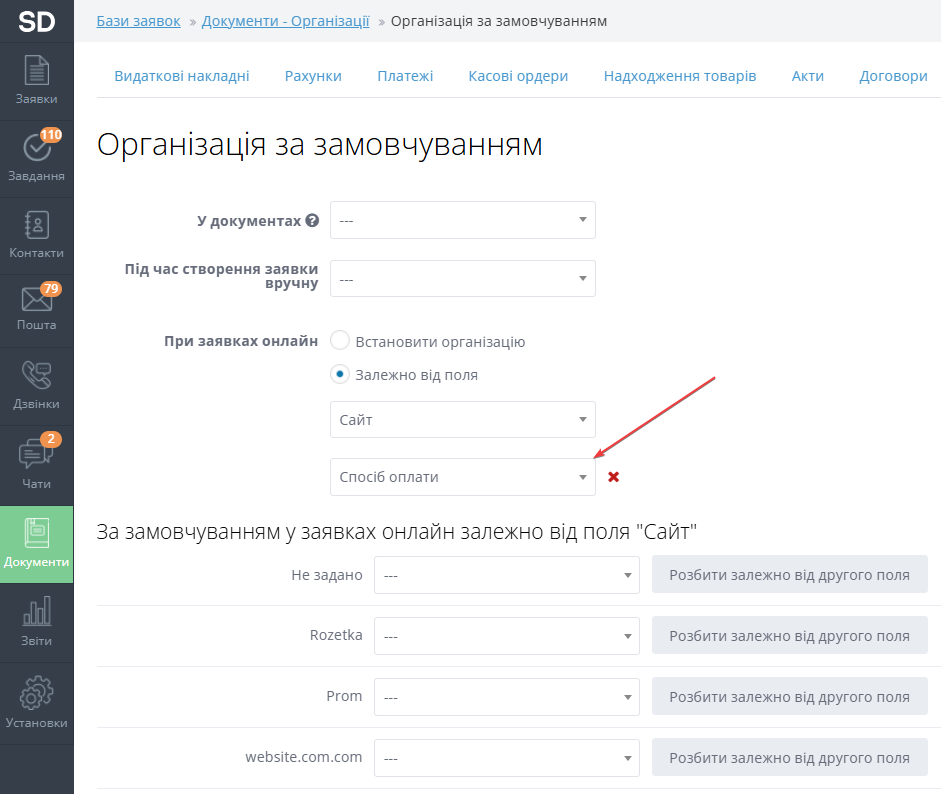
Task: Expand the Rozetka organization dropdown
Action: click(506, 636)
